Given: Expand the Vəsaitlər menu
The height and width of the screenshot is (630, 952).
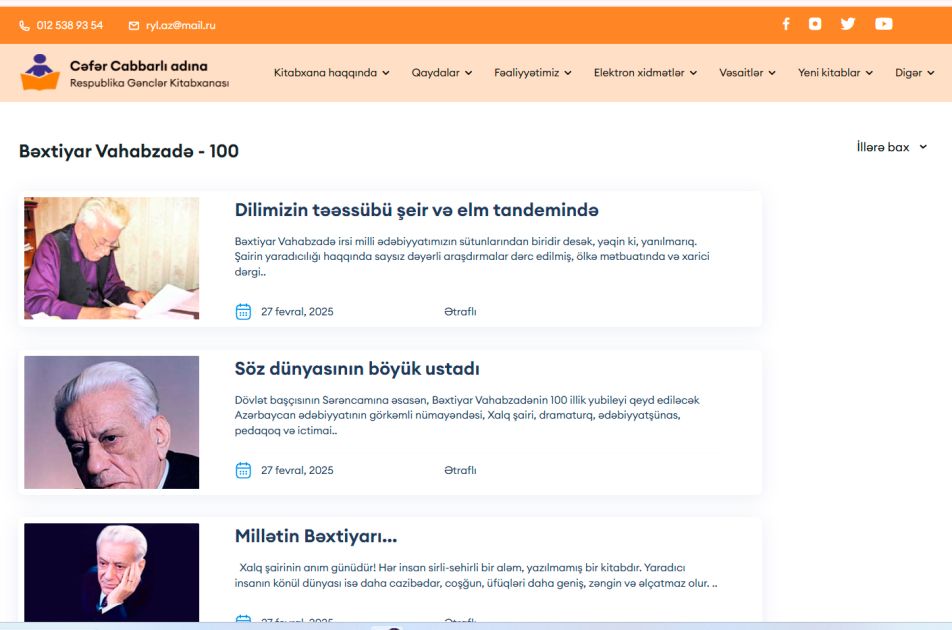Looking at the screenshot, I should [747, 73].
